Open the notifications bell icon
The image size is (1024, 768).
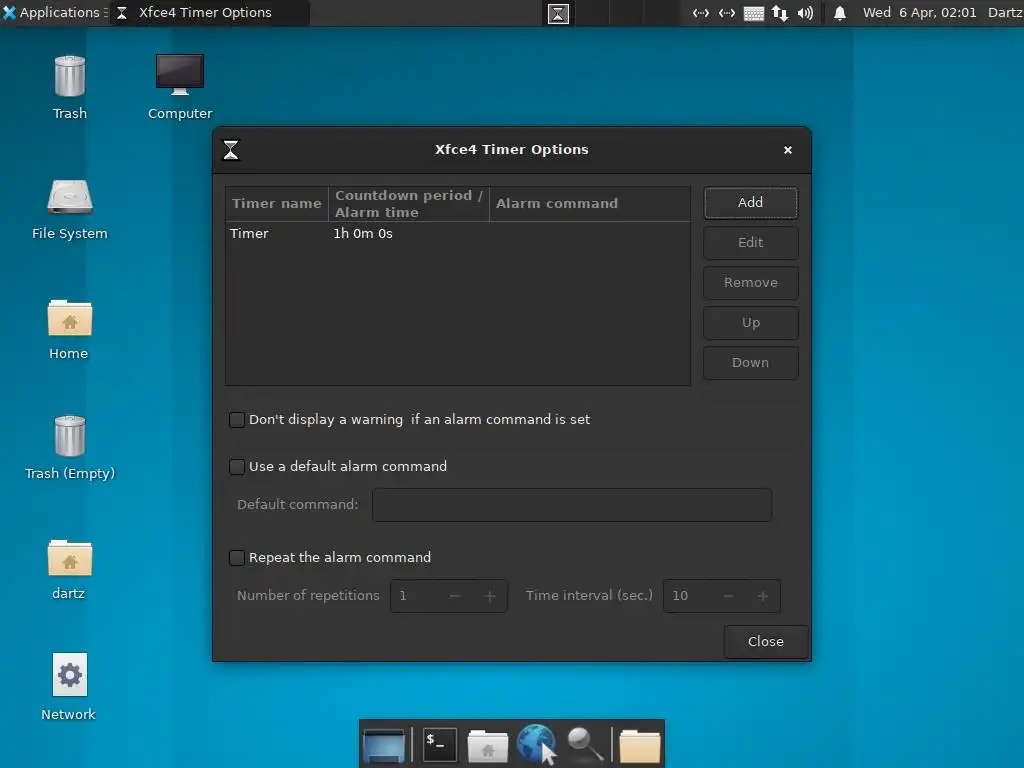point(840,13)
